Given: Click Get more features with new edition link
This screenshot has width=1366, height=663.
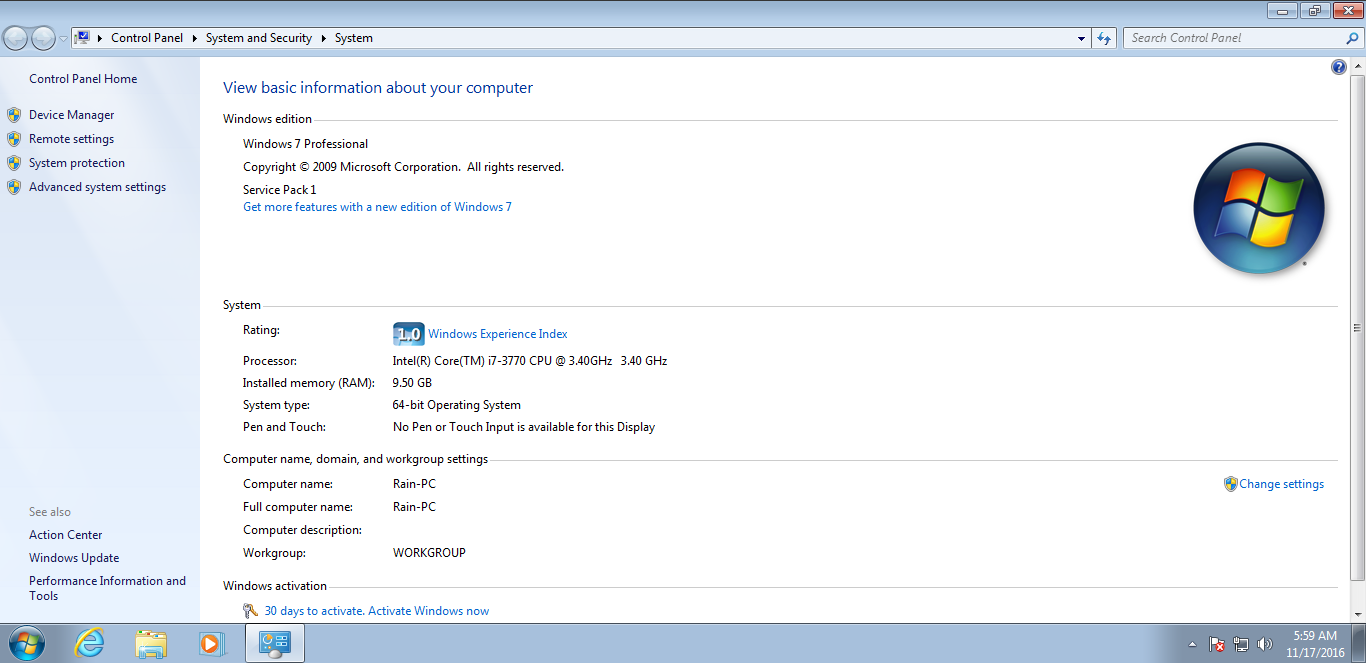Looking at the screenshot, I should [377, 207].
